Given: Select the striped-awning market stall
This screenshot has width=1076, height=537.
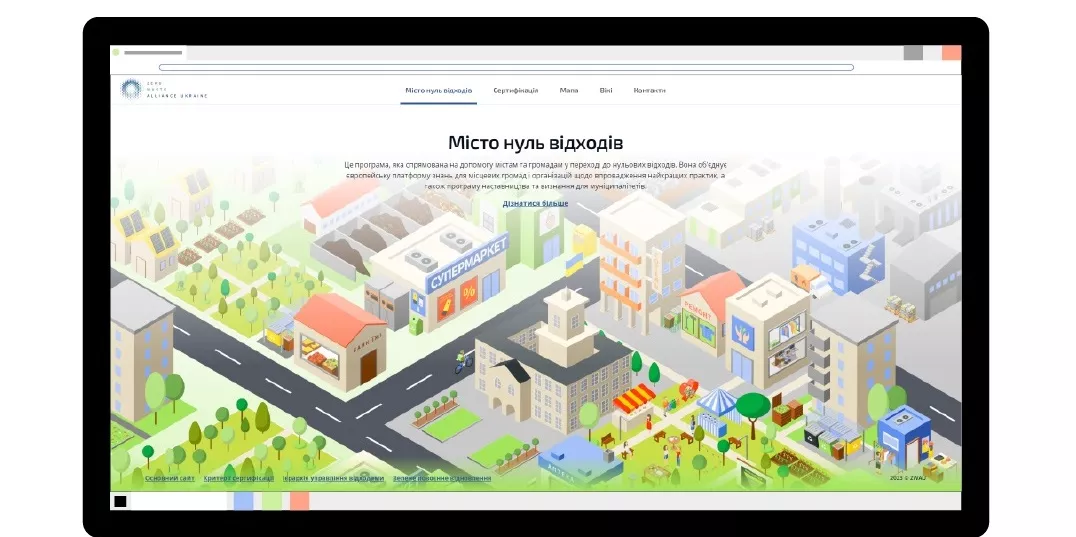Looking at the screenshot, I should pyautogui.click(x=638, y=404).
